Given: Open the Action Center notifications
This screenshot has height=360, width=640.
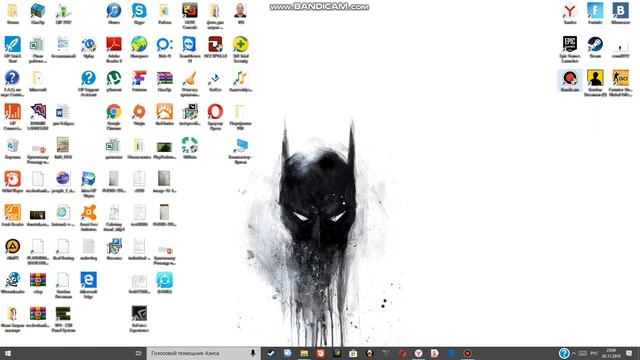Looking at the screenshot, I should (629, 353).
